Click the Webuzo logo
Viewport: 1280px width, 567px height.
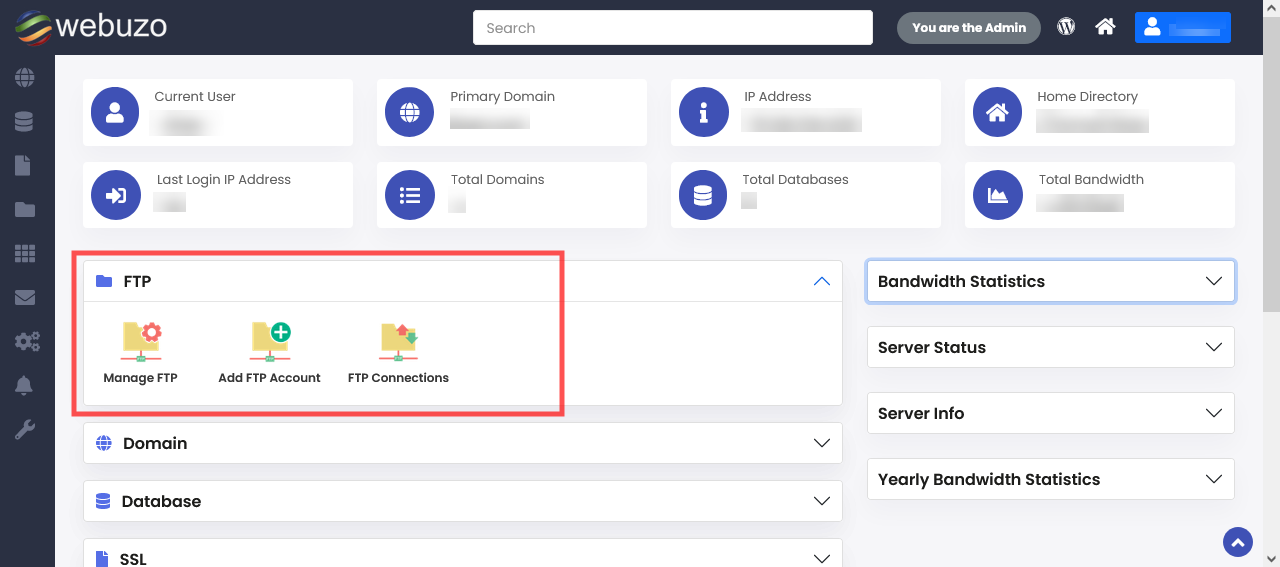coord(90,27)
